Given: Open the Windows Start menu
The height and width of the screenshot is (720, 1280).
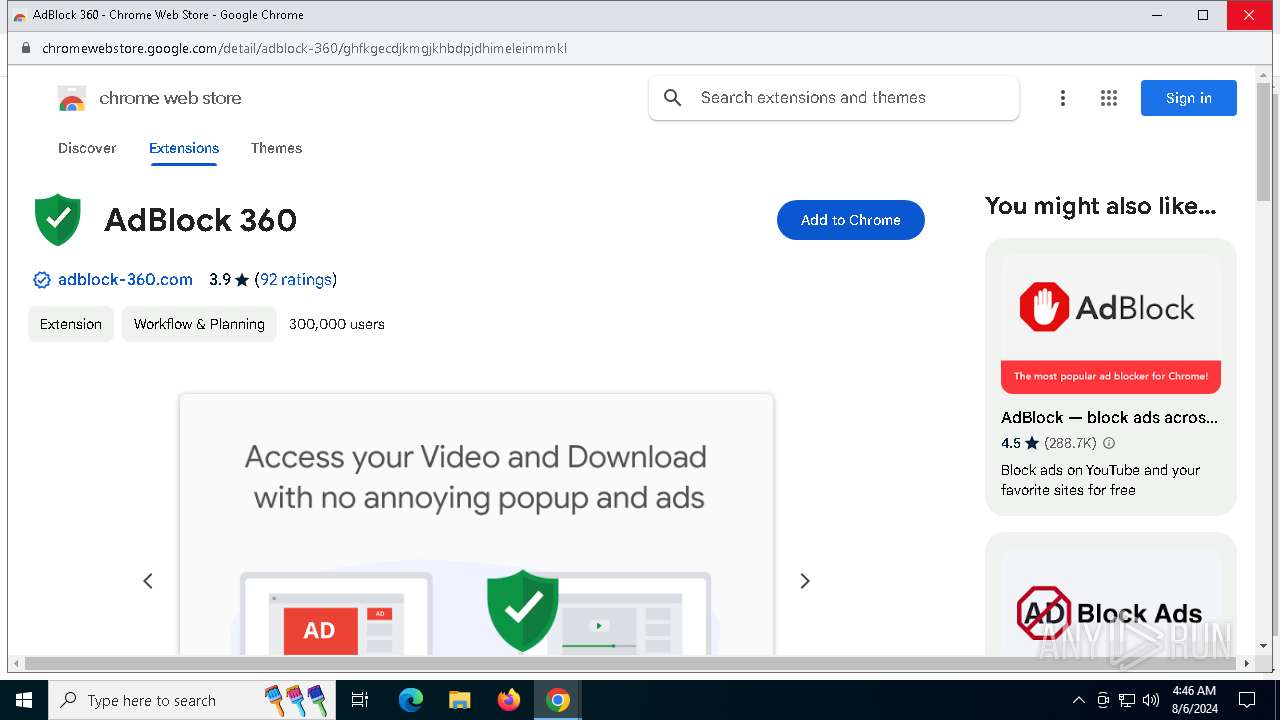Looking at the screenshot, I should (24, 700).
